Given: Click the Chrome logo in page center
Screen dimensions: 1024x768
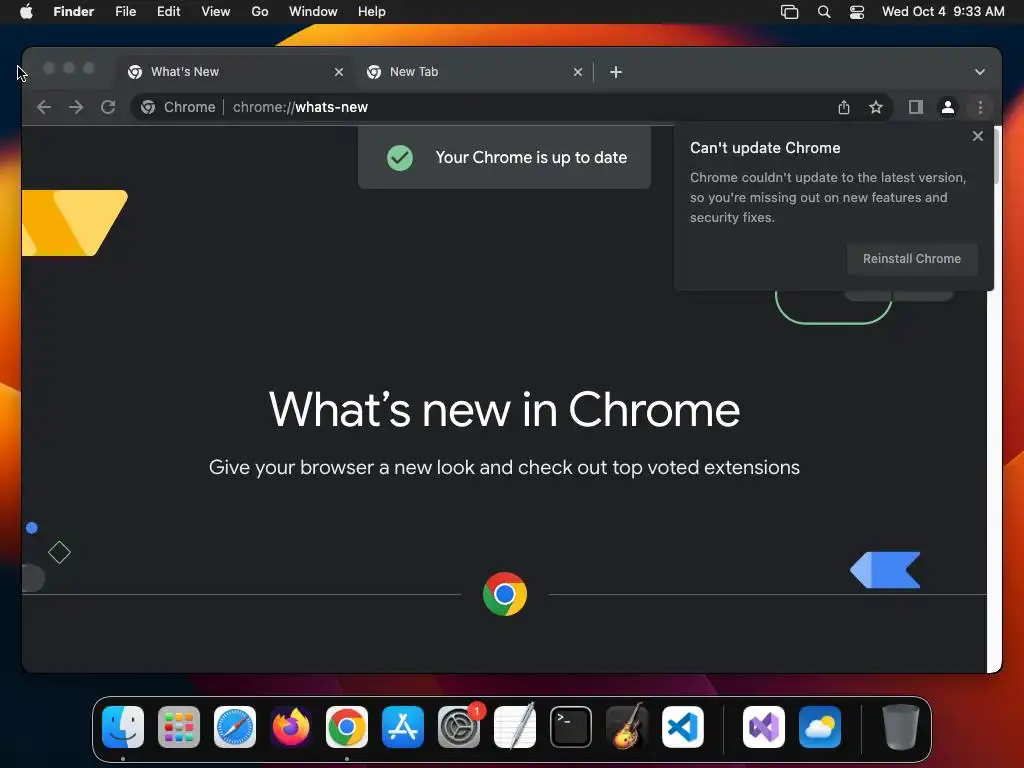Looking at the screenshot, I should [504, 594].
